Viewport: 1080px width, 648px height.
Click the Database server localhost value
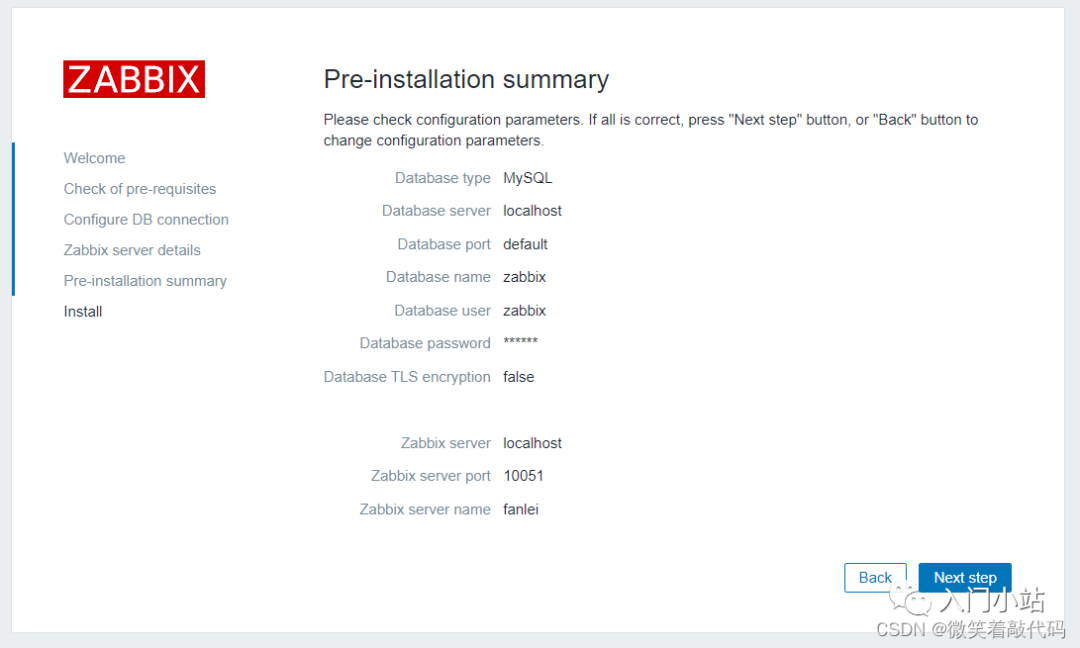(532, 211)
